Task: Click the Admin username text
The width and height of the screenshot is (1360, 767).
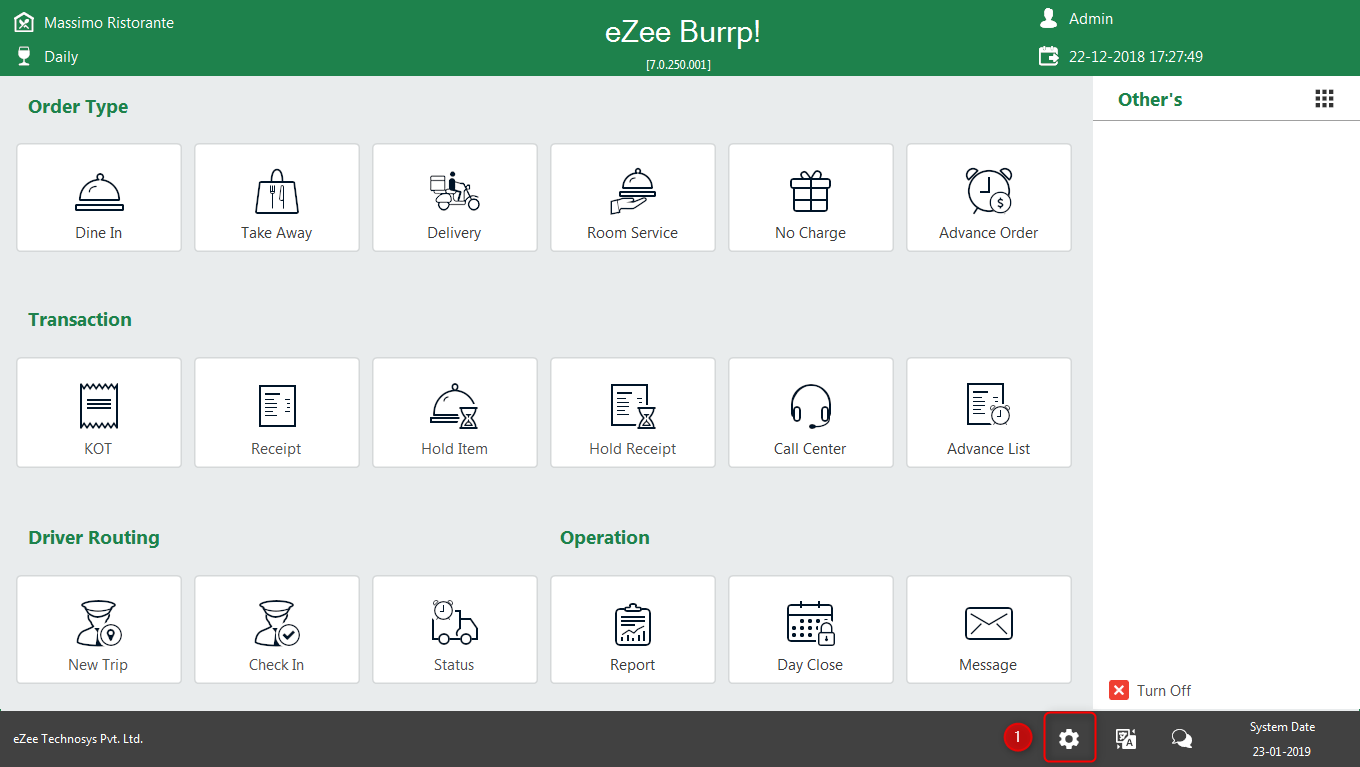Action: pos(1091,19)
